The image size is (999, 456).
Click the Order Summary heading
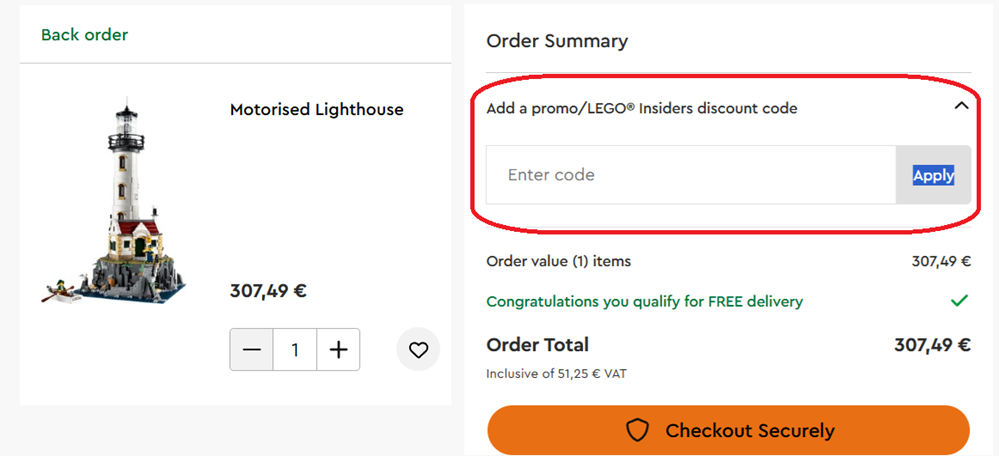pos(557,41)
